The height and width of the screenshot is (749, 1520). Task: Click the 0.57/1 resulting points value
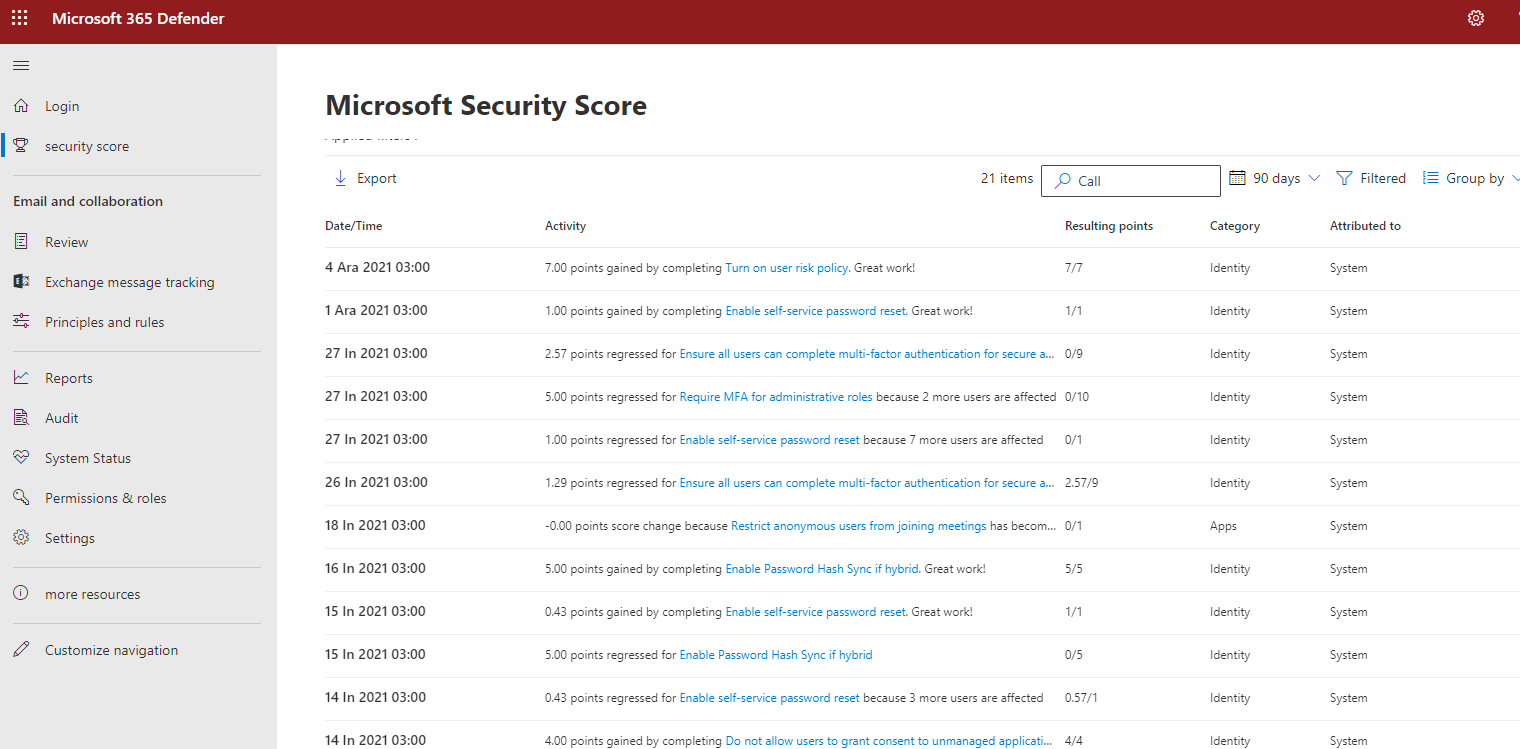click(1082, 698)
